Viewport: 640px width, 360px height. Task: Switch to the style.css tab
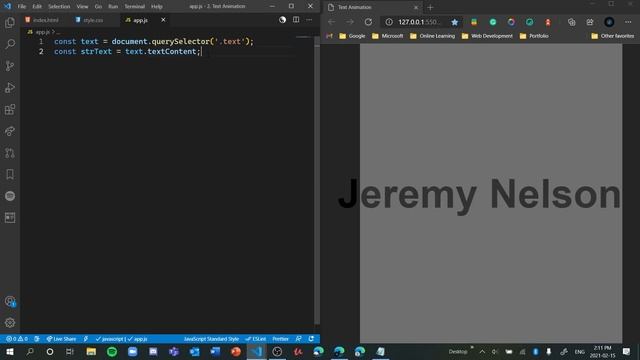click(x=89, y=20)
